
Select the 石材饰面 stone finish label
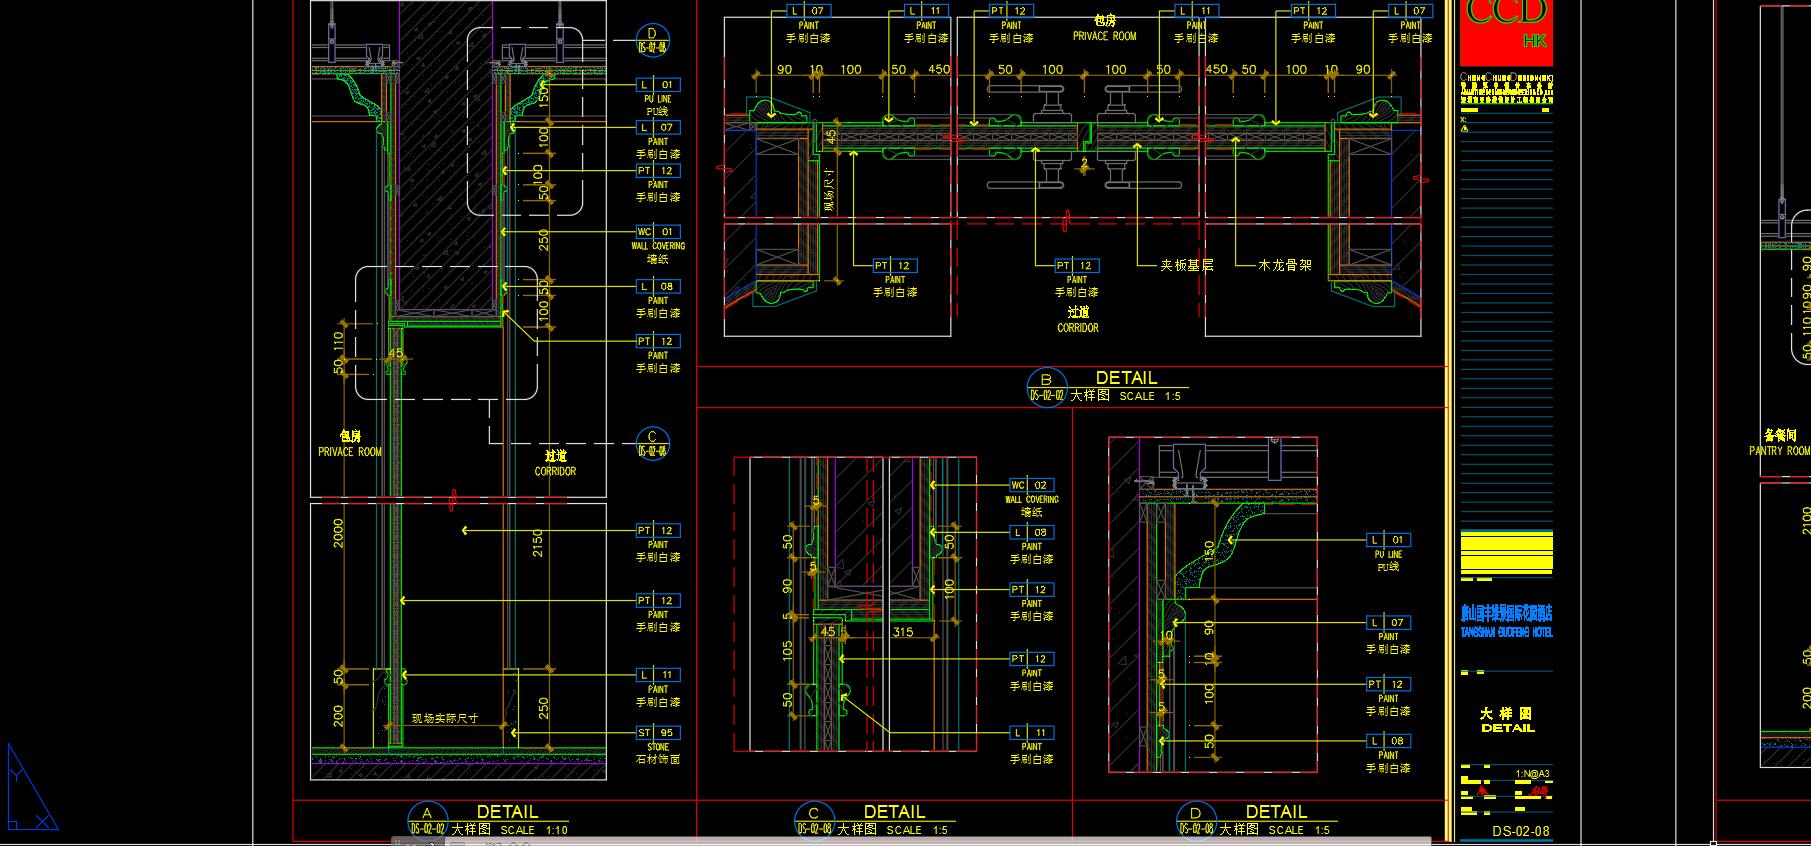(x=658, y=760)
